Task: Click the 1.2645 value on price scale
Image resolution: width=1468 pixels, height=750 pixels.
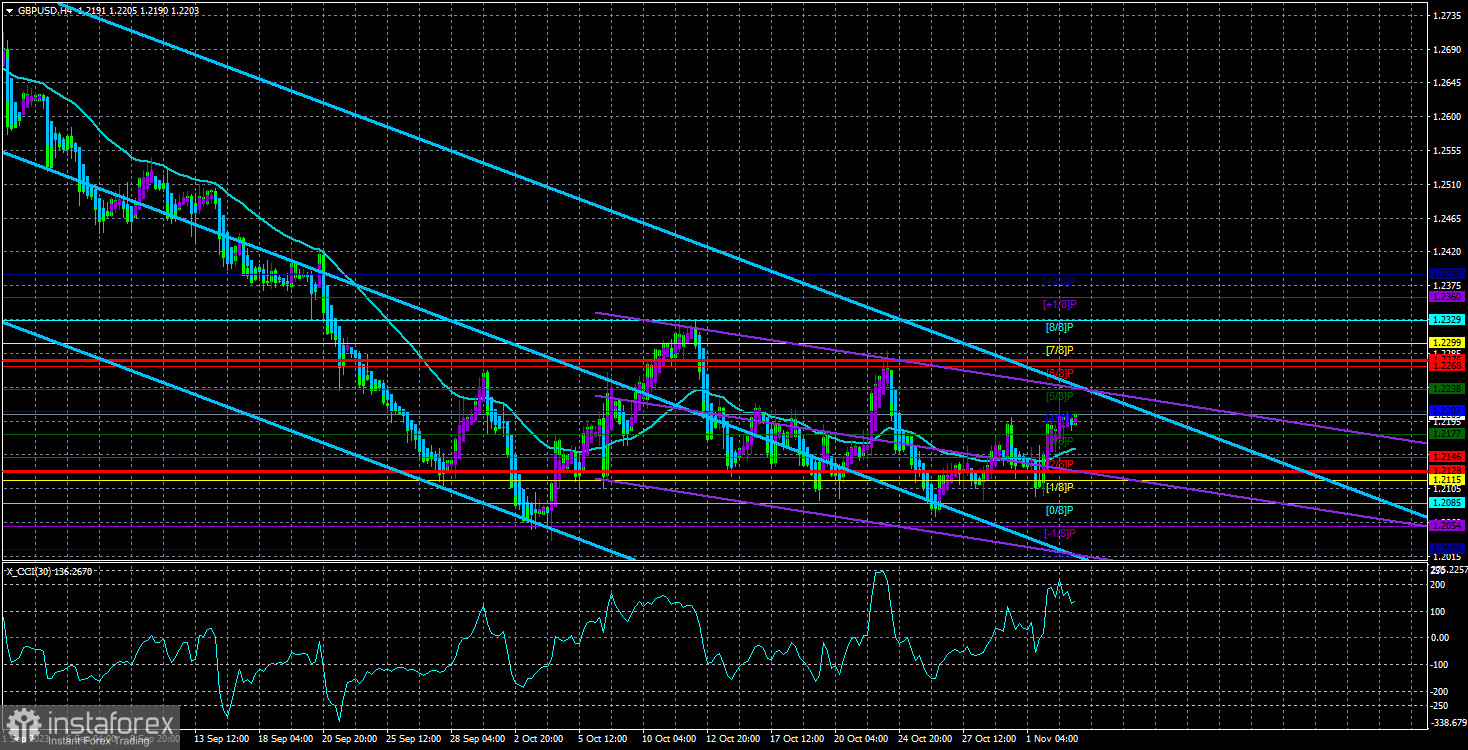Action: pos(1448,84)
